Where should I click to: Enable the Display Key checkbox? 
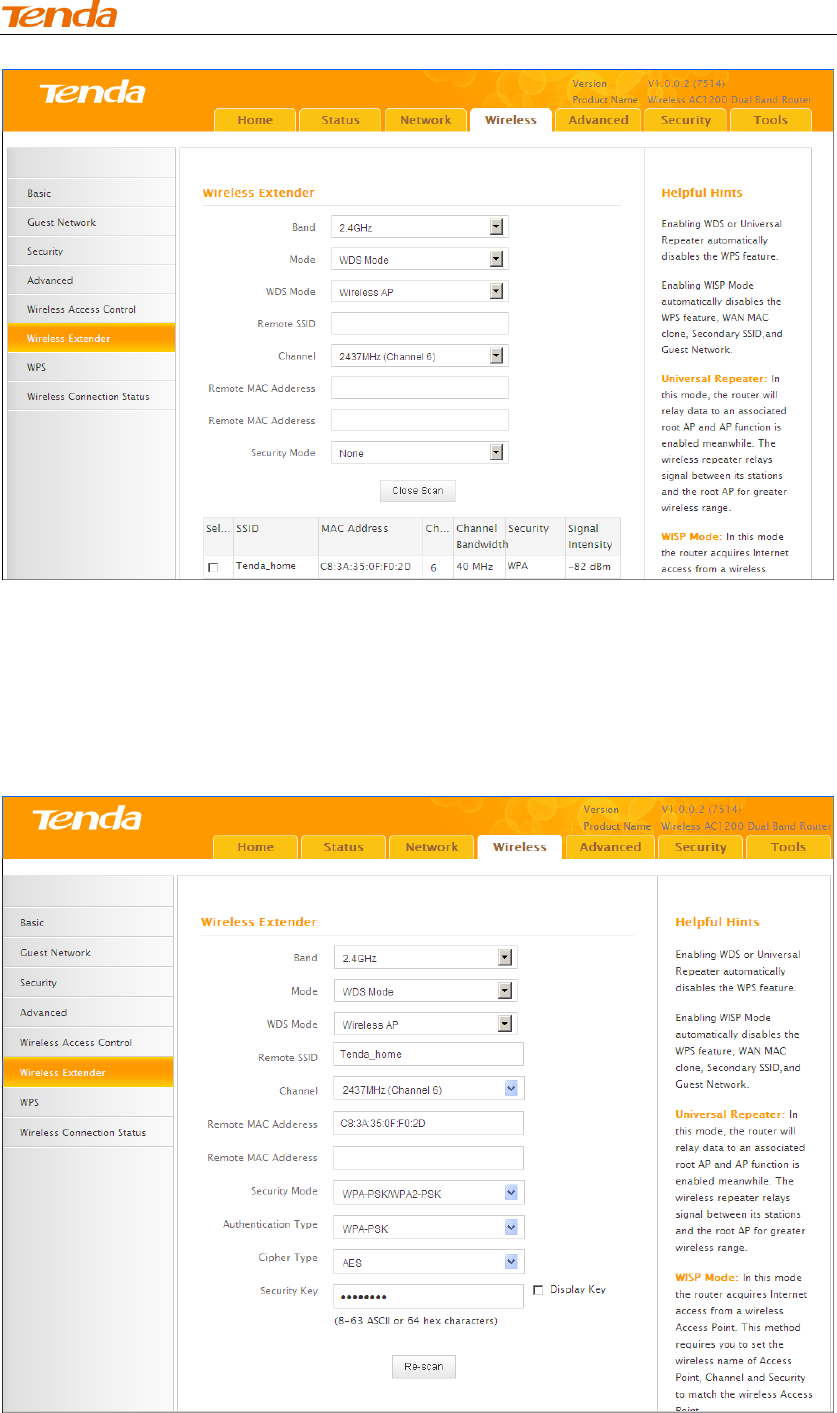tap(539, 1290)
